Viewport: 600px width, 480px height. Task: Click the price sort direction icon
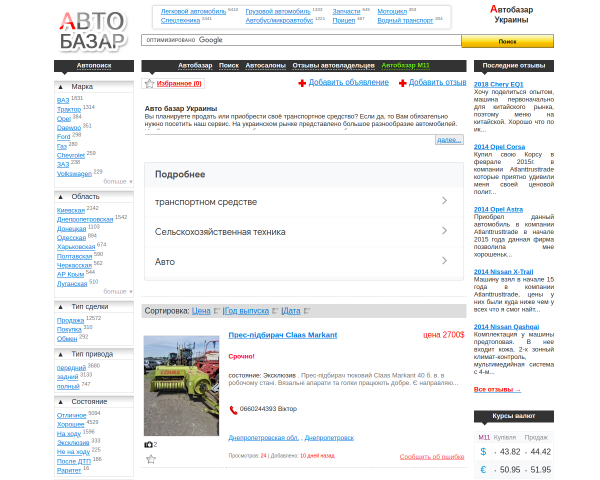point(217,311)
